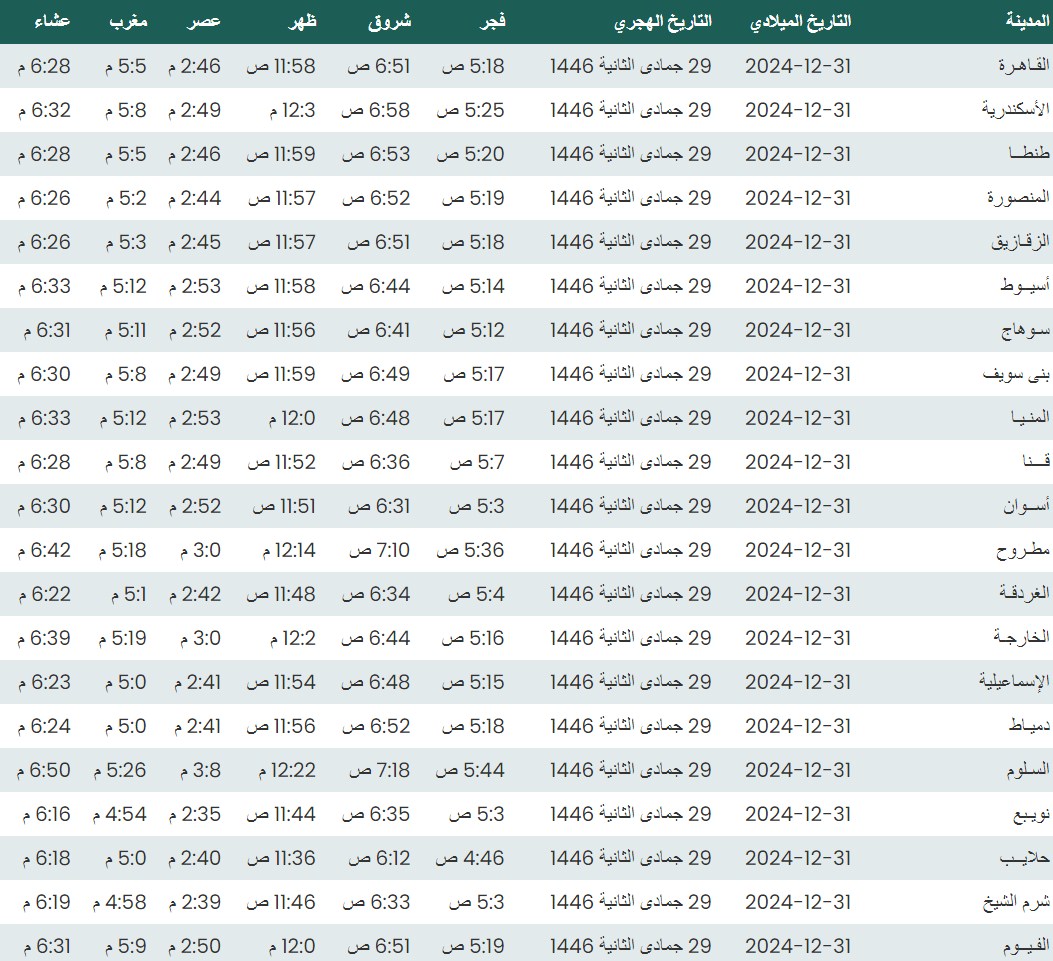This screenshot has width=1053, height=961.
Task: Select the Hijri date in the أسيوط row
Action: coord(631,286)
